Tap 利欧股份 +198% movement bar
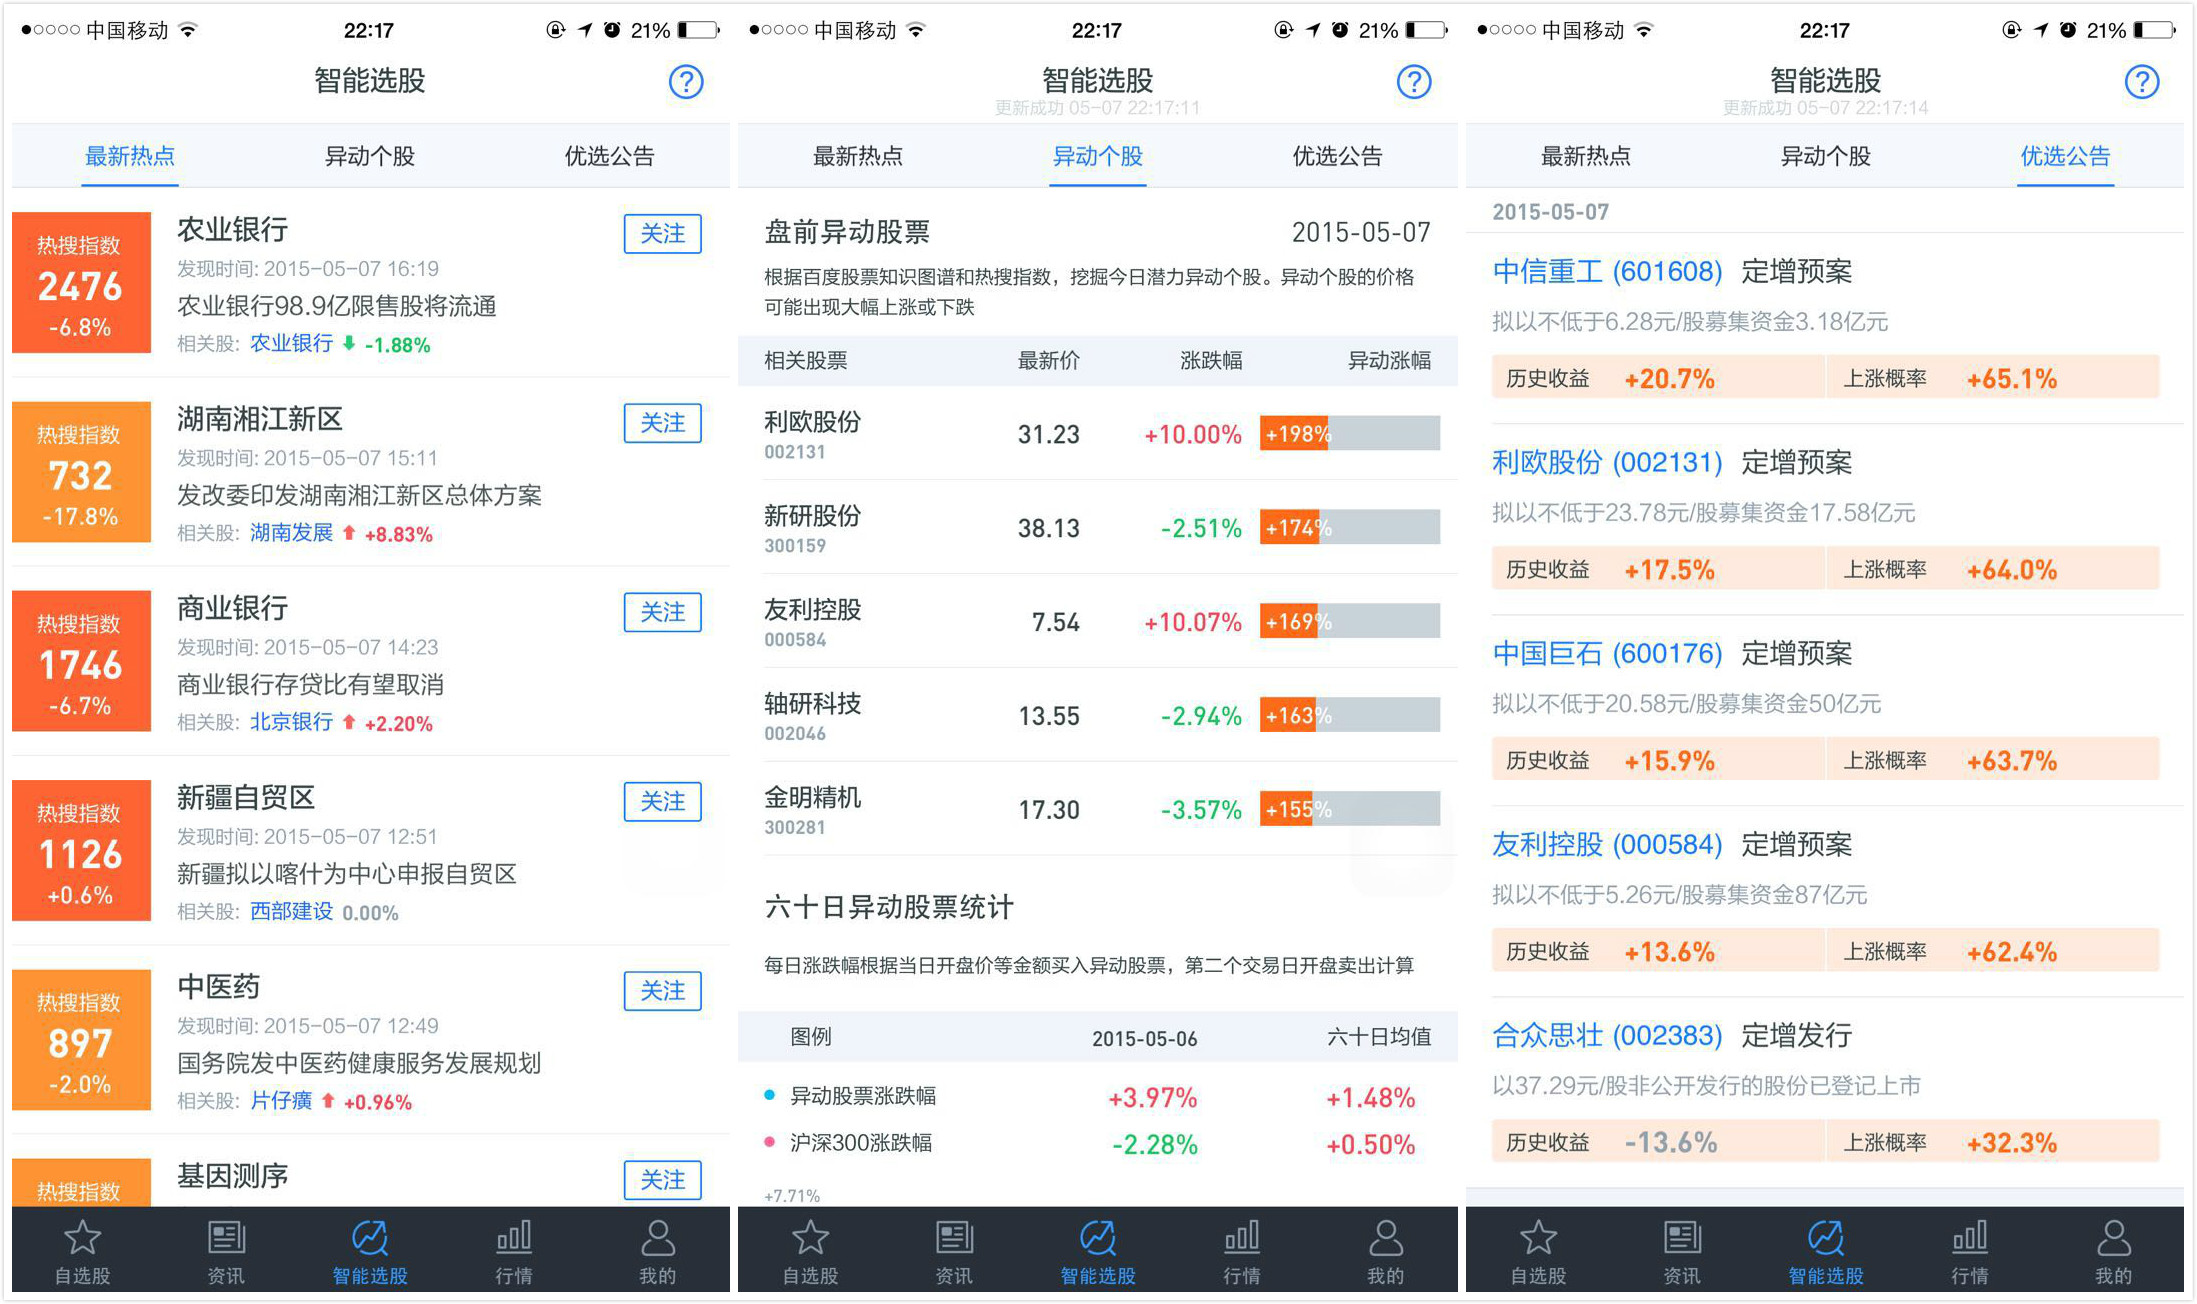2197x1304 pixels. (x=1350, y=433)
